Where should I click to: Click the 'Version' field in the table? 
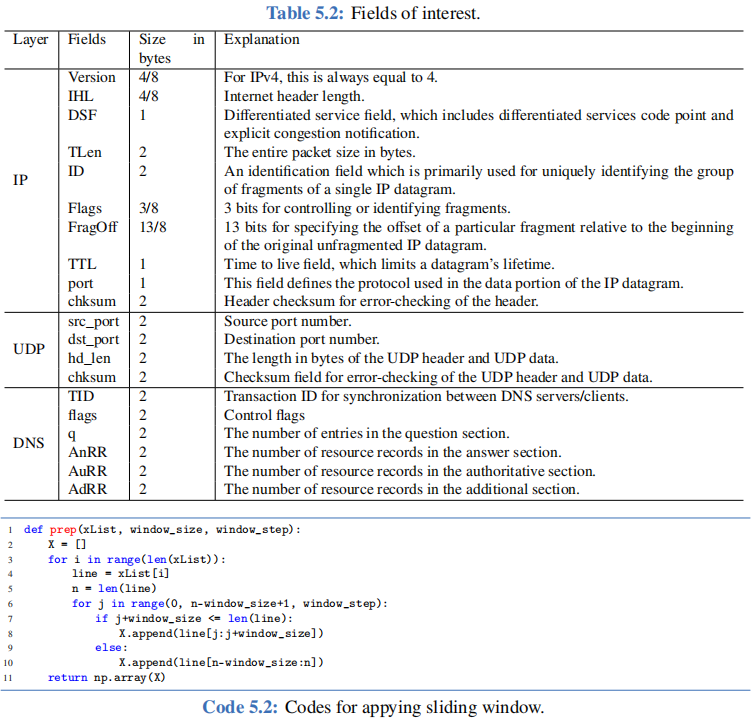click(x=91, y=77)
